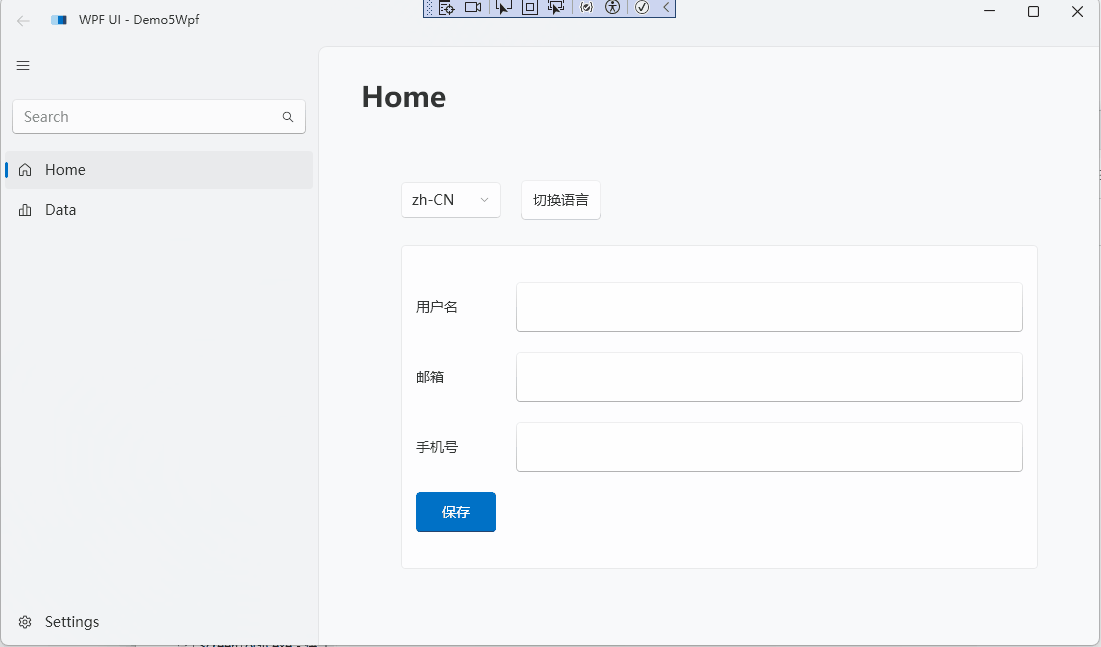This screenshot has height=647, width=1101.
Task: Click the back arrow in title bar
Action: 23,20
